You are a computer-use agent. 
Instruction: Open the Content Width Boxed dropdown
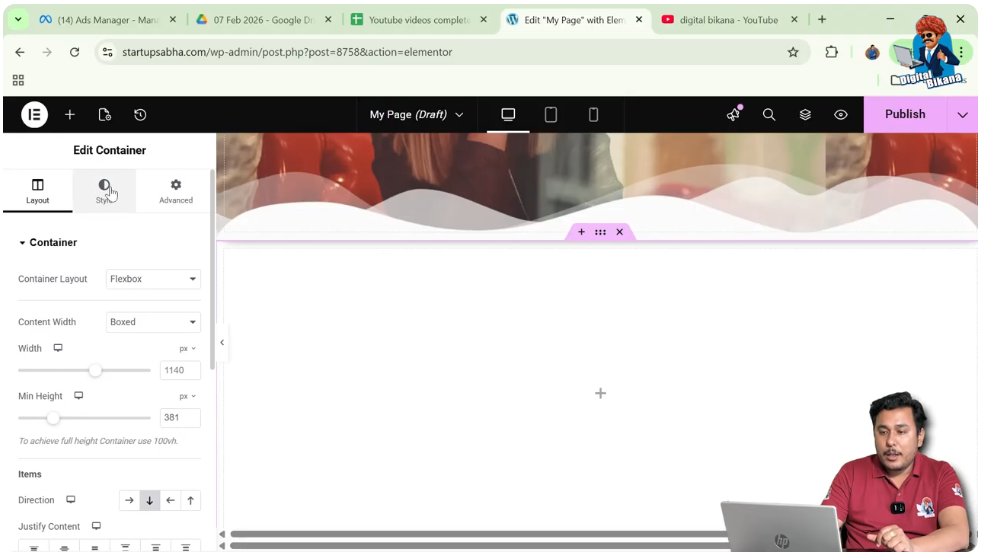click(153, 322)
